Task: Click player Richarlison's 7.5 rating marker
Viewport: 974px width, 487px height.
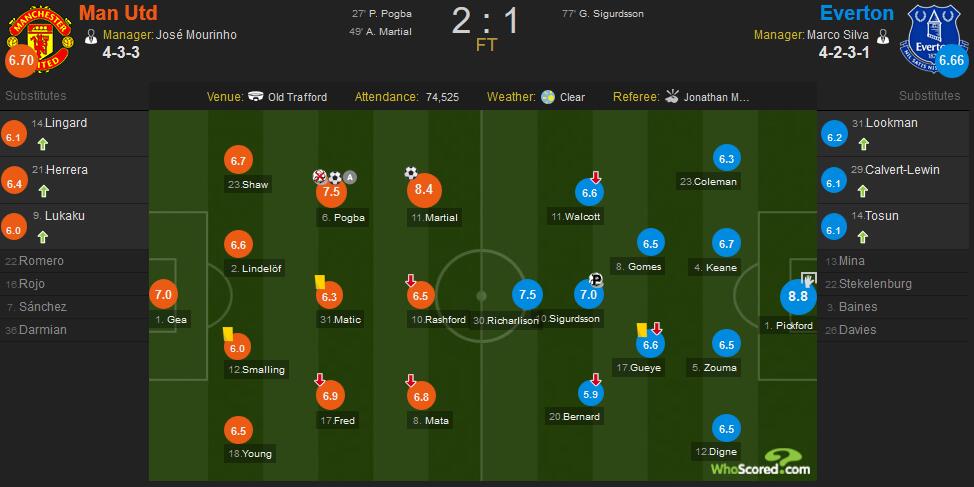Action: point(528,294)
